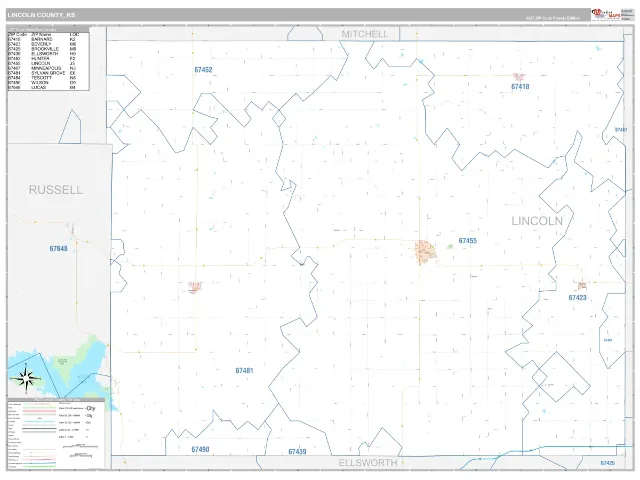The height and width of the screenshot is (480, 640).
Task: Click the "LINCOLN COUNTY, KS" map title
Action: click(x=41, y=15)
